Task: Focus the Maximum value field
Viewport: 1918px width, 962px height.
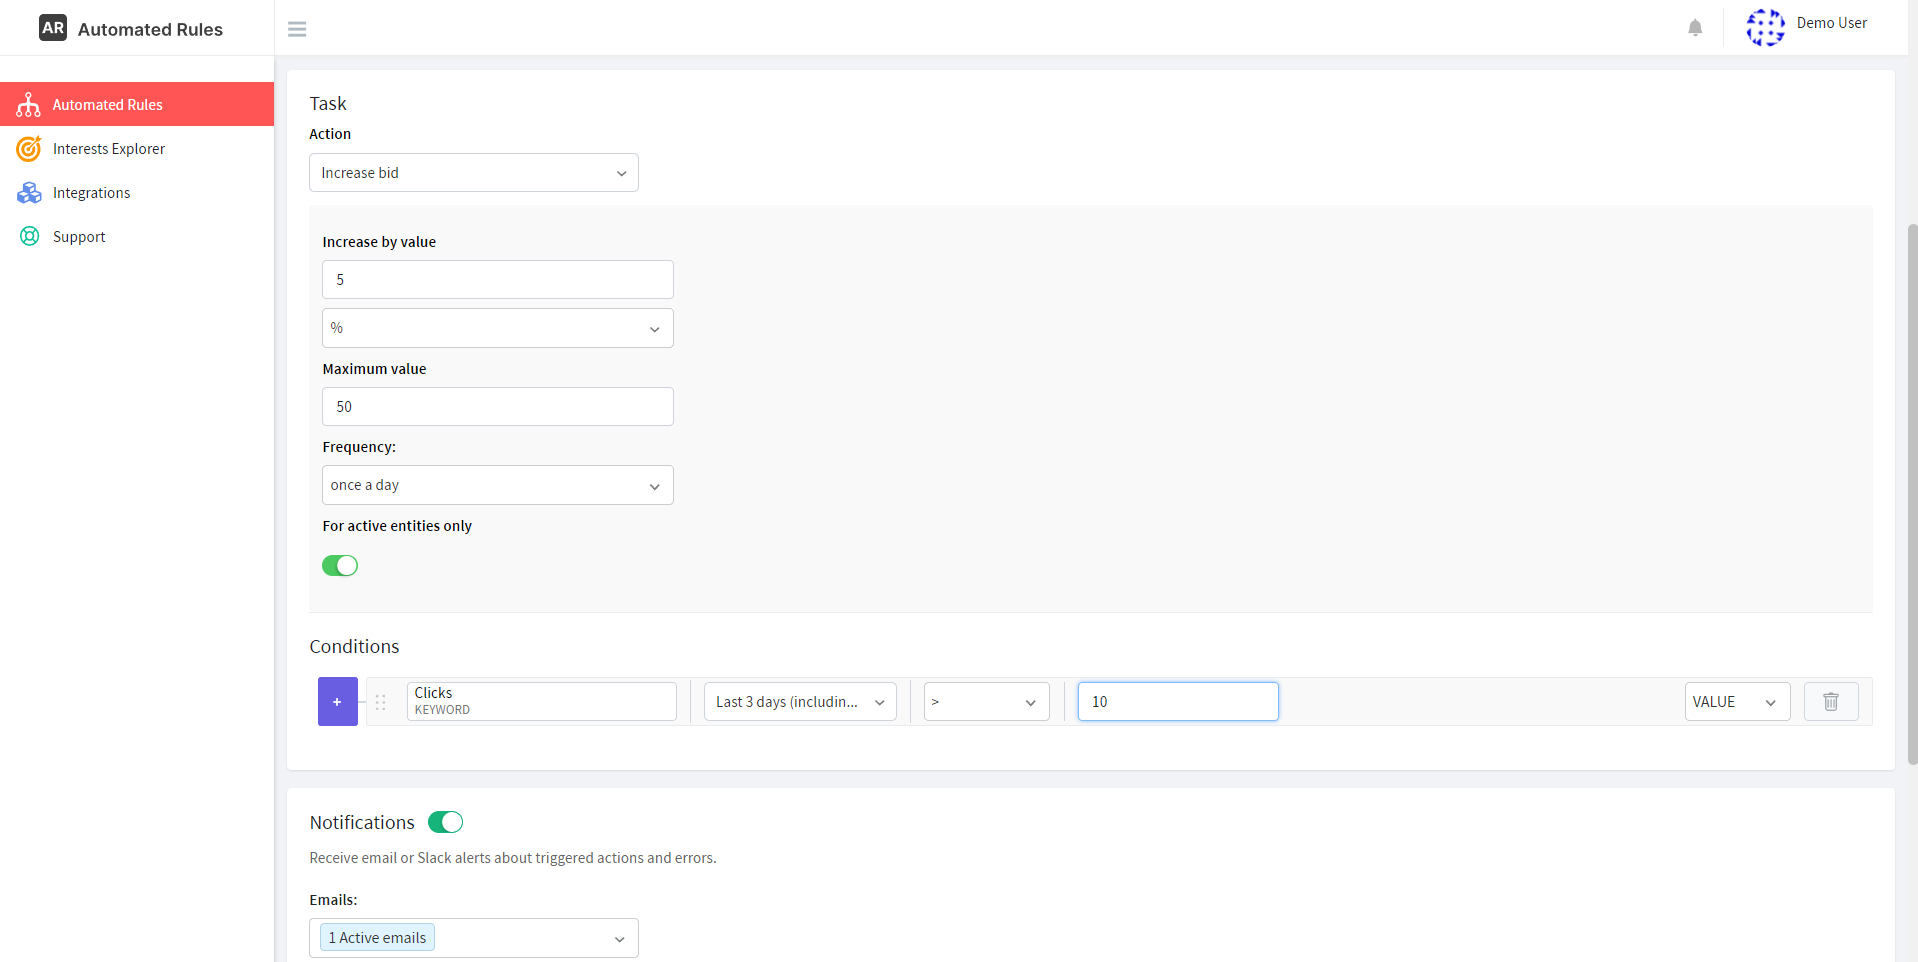Action: [498, 407]
